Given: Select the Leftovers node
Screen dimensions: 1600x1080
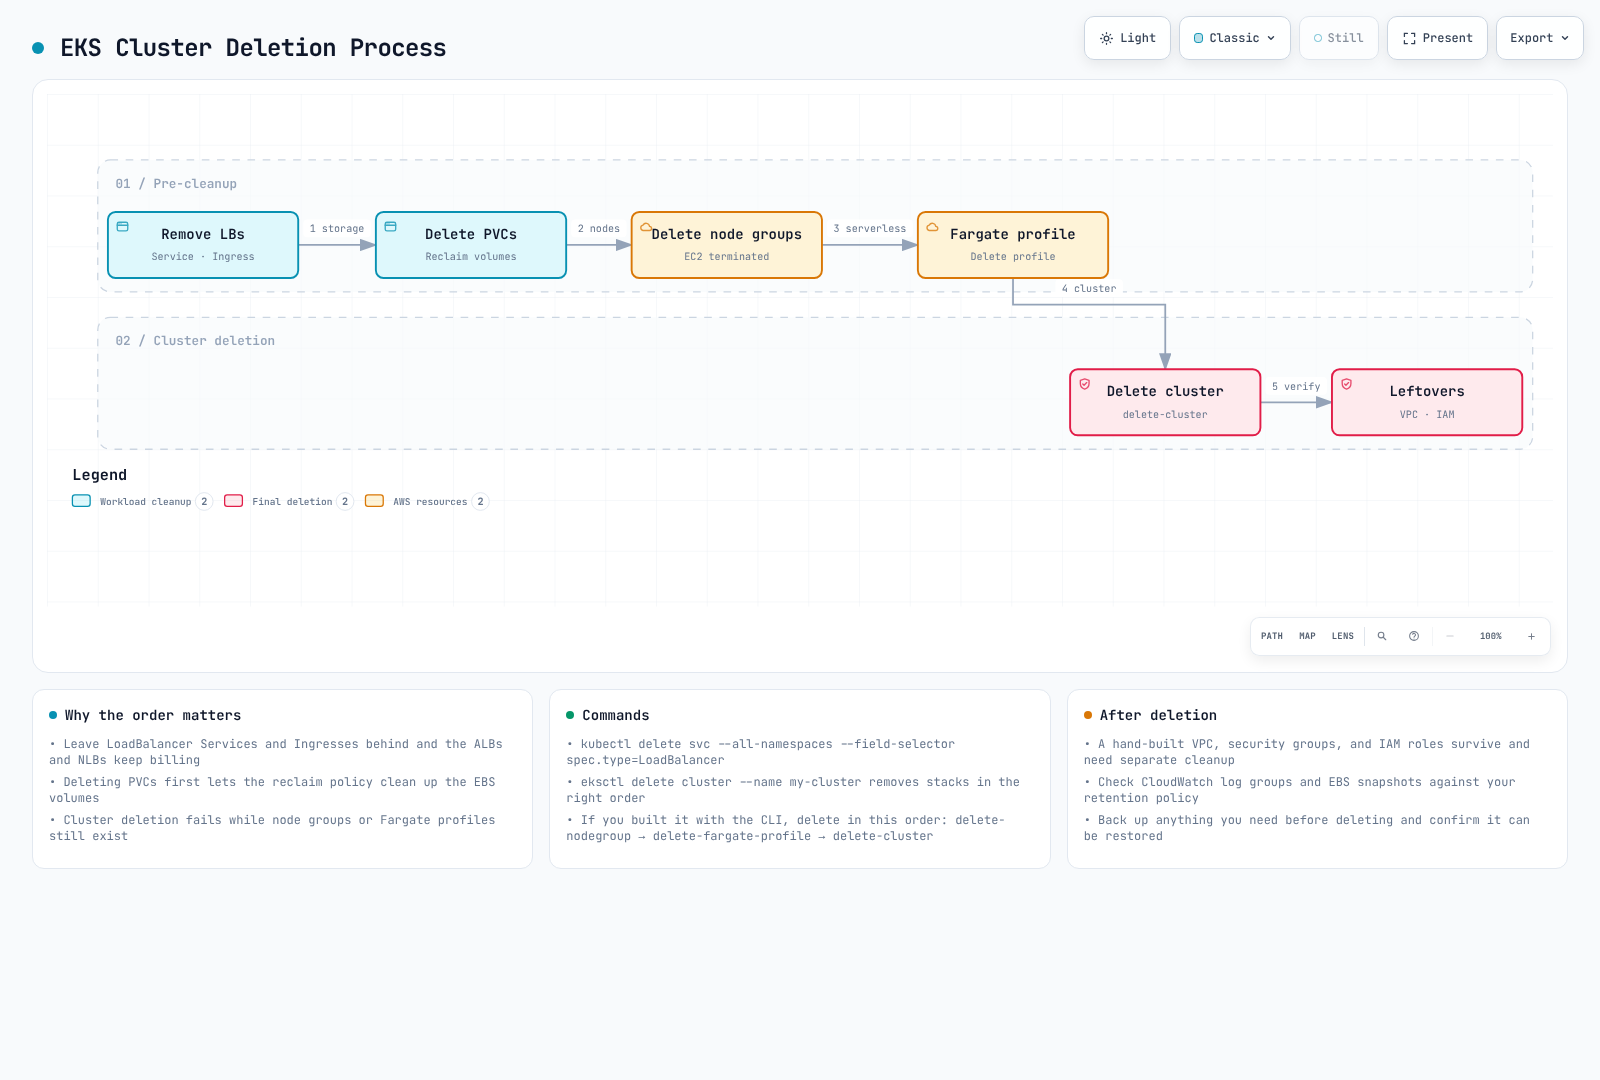Looking at the screenshot, I should (x=1427, y=402).
